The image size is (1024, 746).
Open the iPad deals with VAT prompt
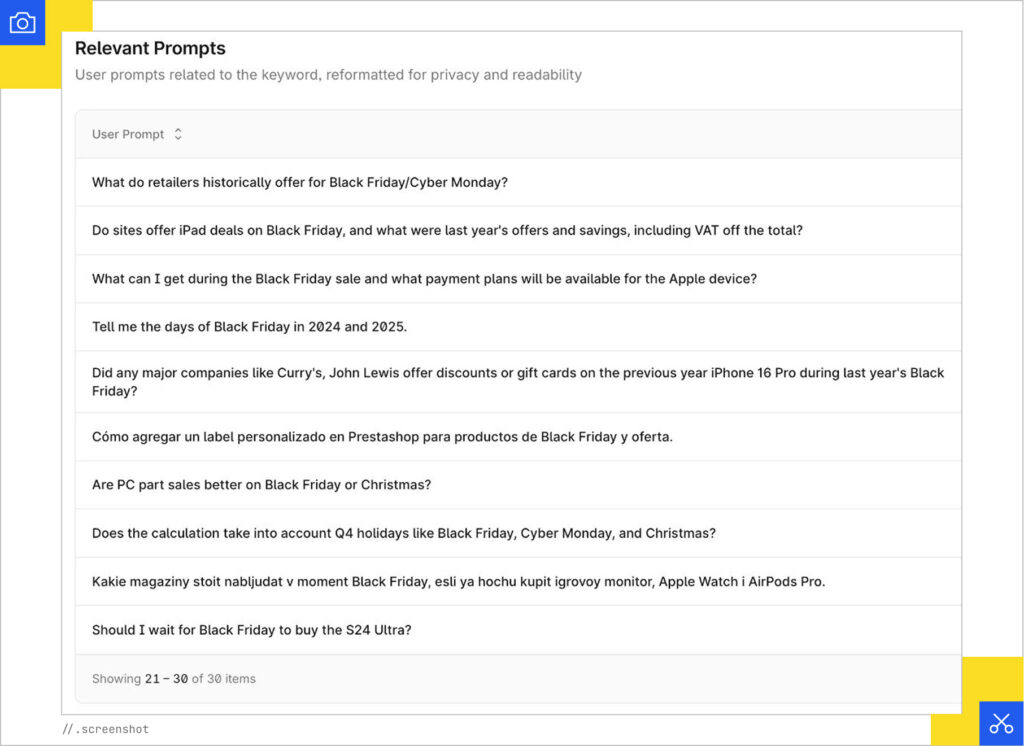[x=447, y=230]
